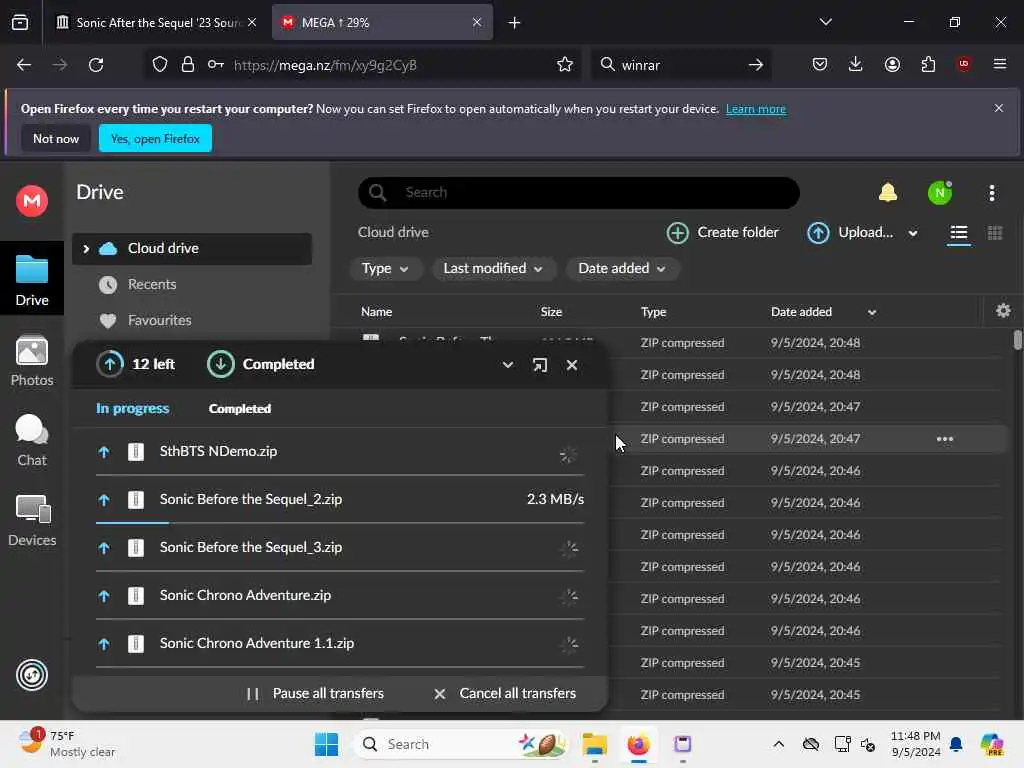
Task: Show site shield tracking protection info
Action: 160,65
